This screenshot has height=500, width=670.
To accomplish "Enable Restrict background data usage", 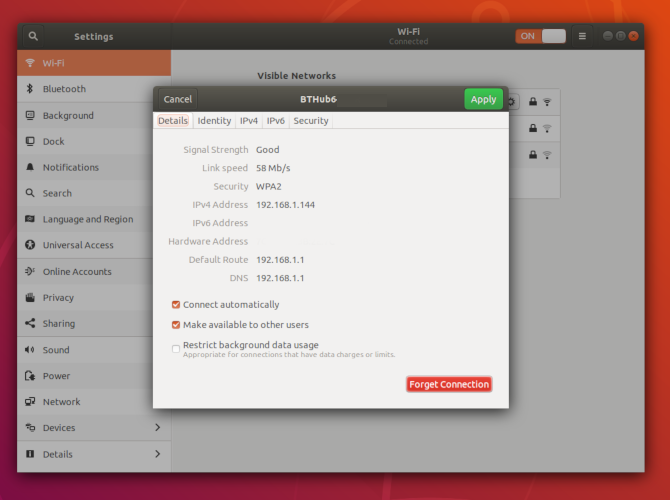I will point(176,349).
